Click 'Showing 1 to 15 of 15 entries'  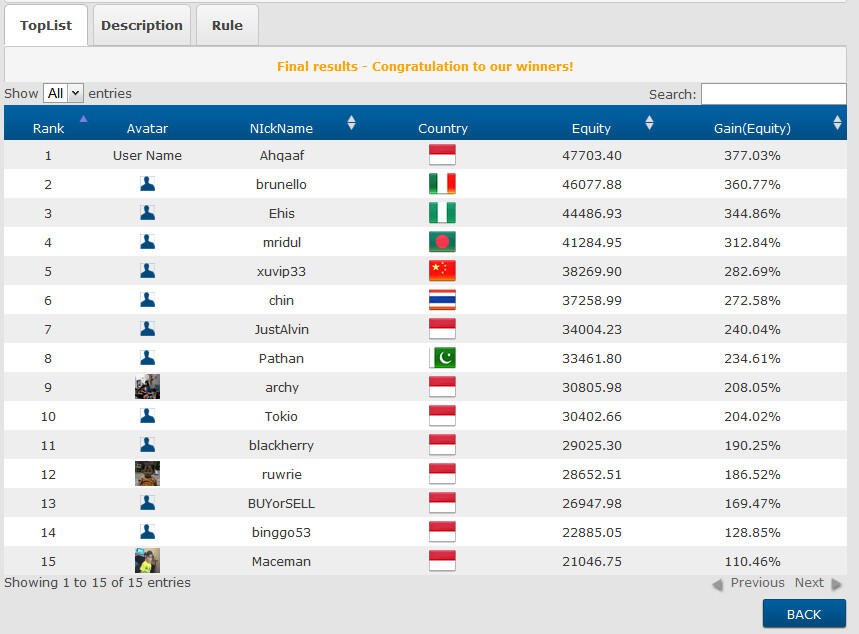pyautogui.click(x=98, y=582)
